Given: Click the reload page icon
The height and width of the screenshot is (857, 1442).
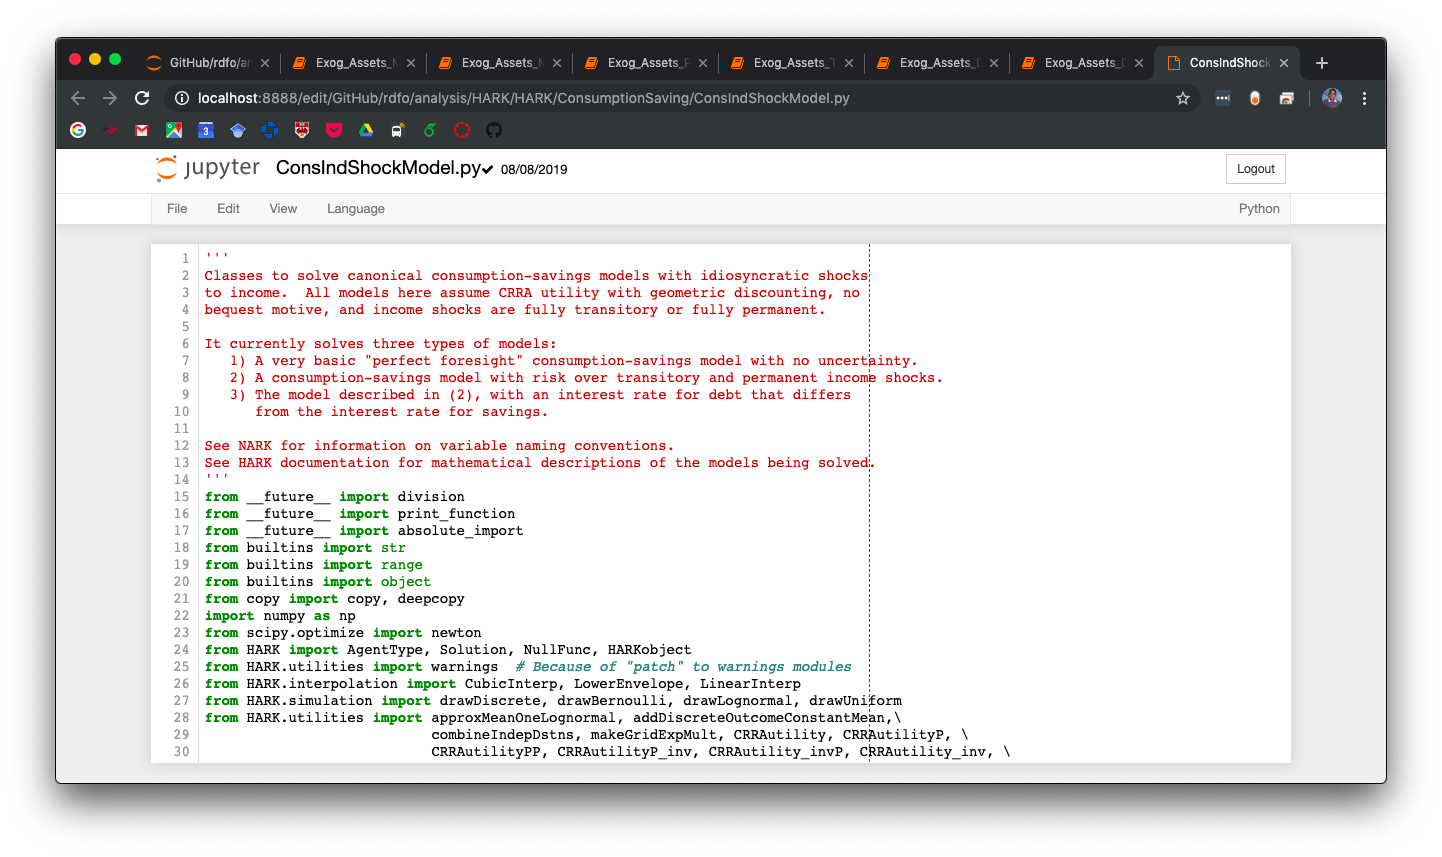Looking at the screenshot, I should point(142,98).
